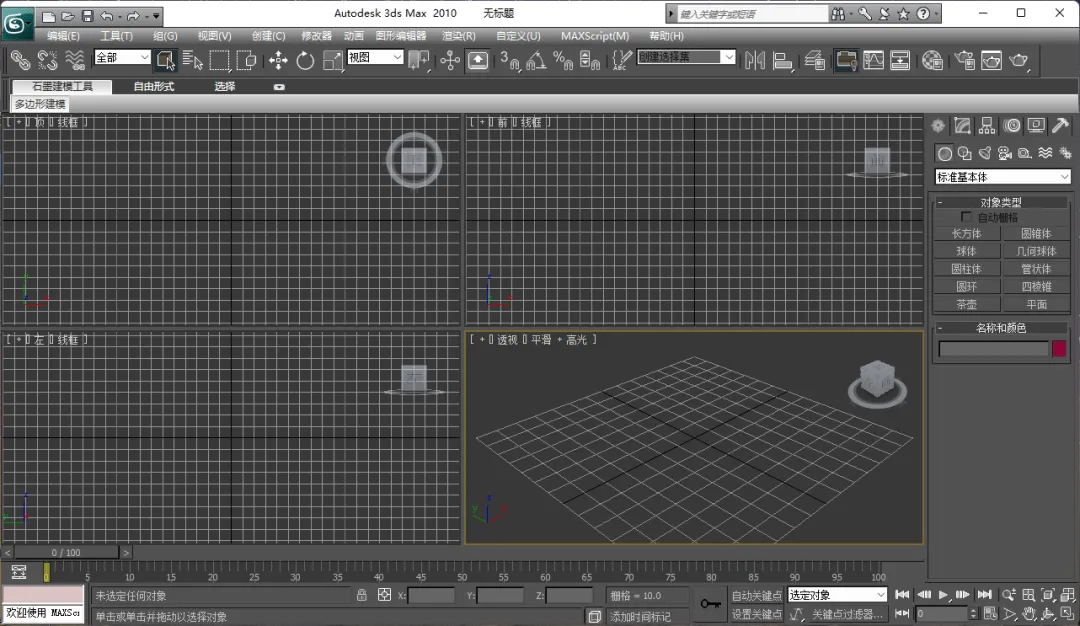Select the Move tool in the main toolbar
The image size is (1080, 626).
pos(278,60)
